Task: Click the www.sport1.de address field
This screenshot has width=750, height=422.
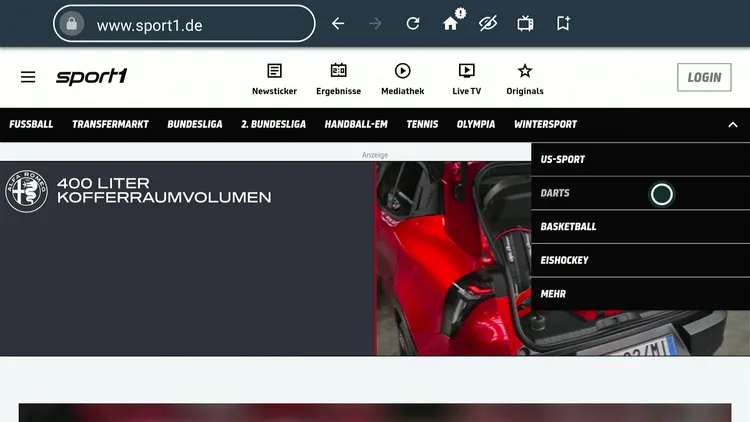Action: (184, 23)
